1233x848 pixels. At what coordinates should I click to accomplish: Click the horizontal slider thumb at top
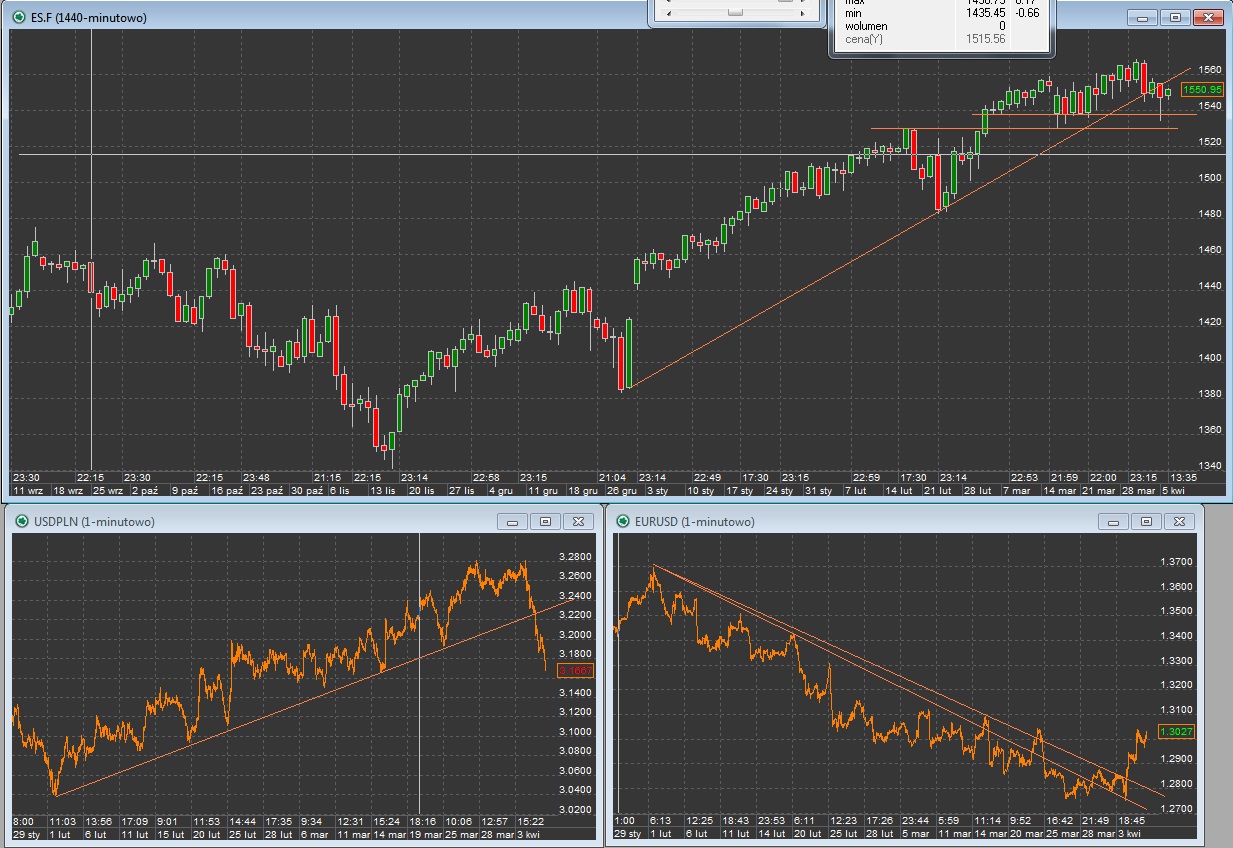[x=735, y=12]
